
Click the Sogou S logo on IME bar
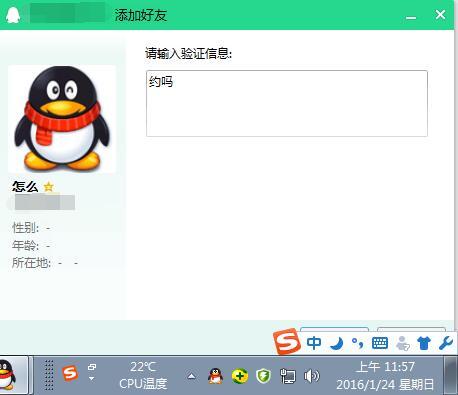pyautogui.click(x=286, y=341)
